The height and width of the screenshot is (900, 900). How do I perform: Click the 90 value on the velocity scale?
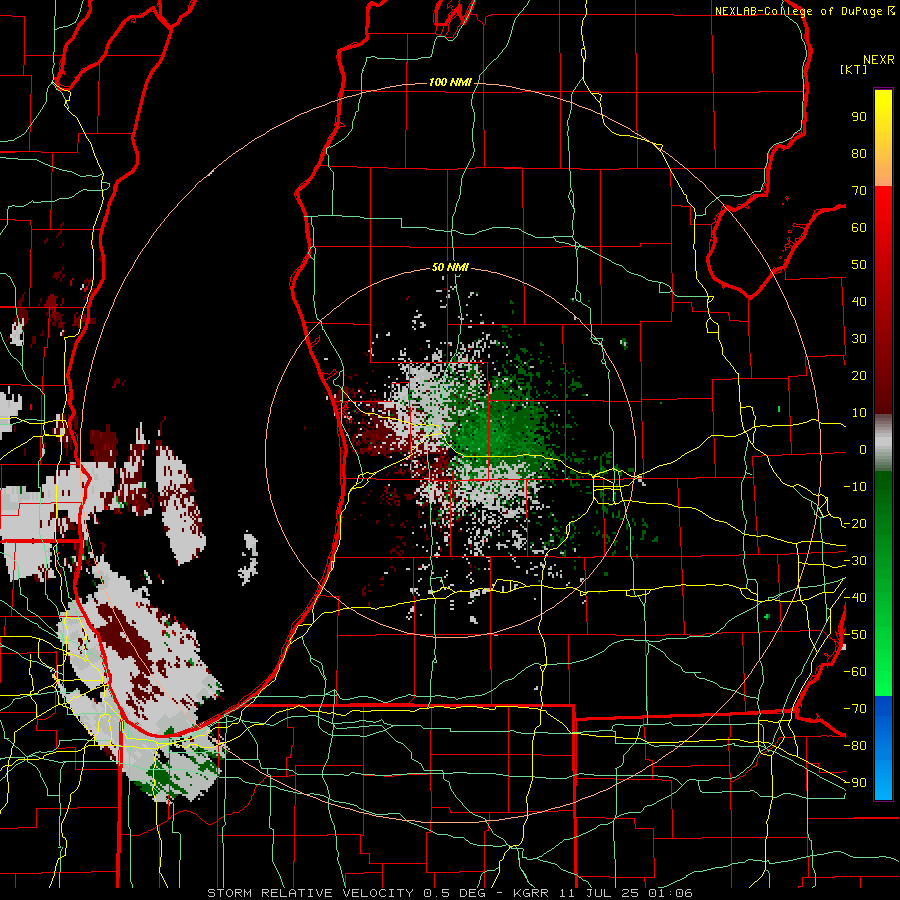(x=859, y=117)
